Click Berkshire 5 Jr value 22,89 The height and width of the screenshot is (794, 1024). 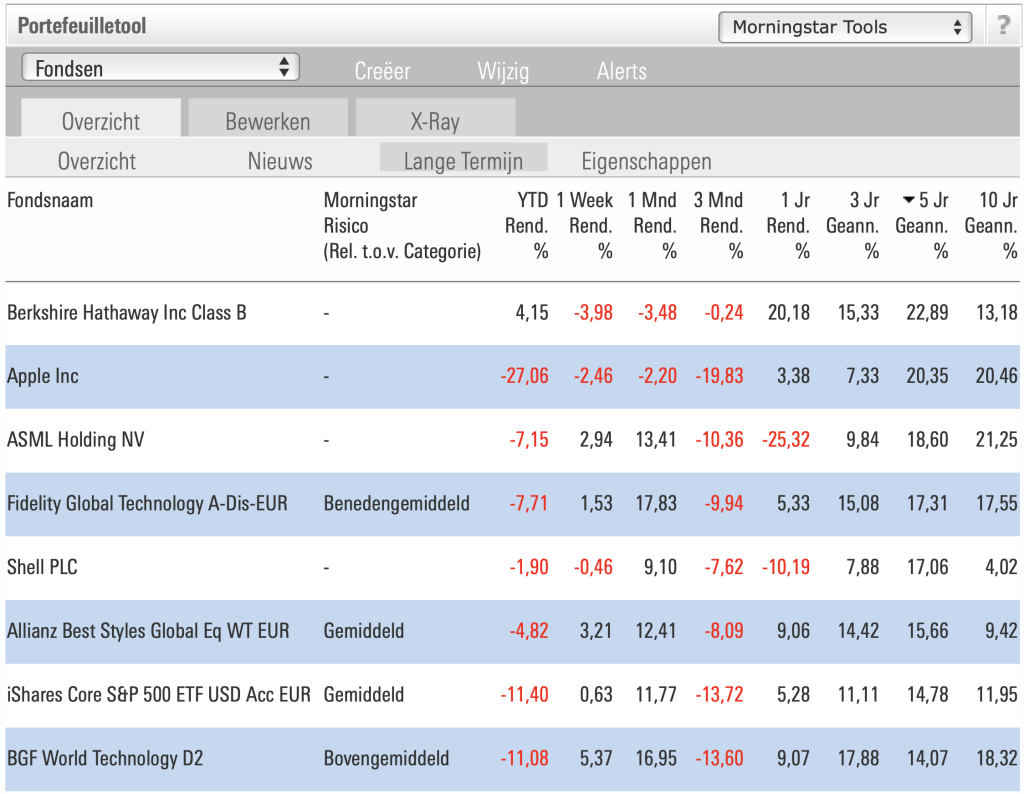click(927, 313)
